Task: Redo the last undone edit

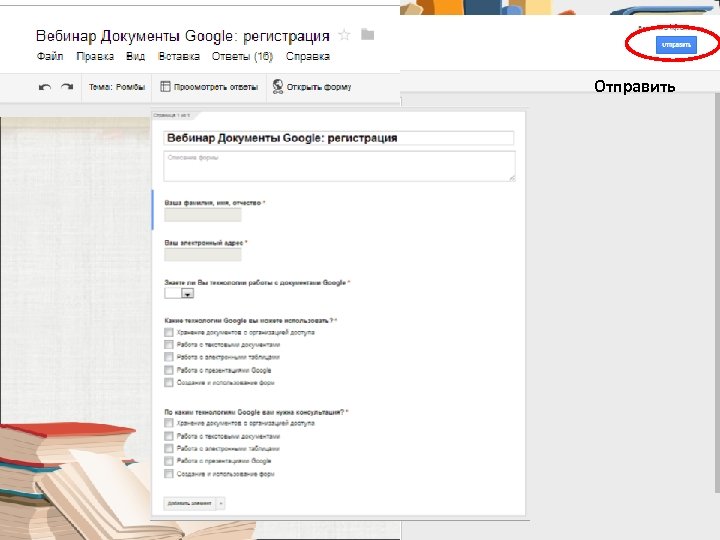Action: tap(68, 87)
